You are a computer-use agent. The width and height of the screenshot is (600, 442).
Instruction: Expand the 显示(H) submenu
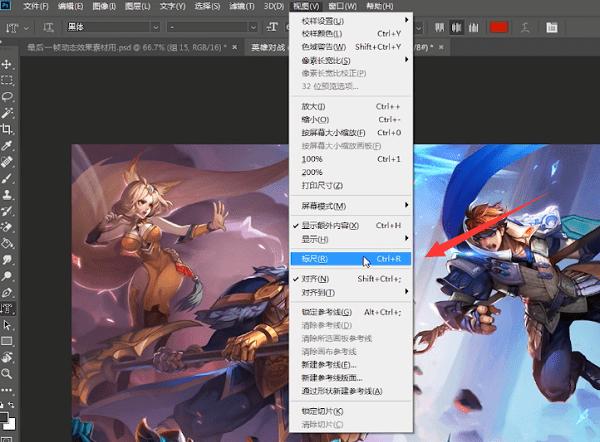point(350,240)
